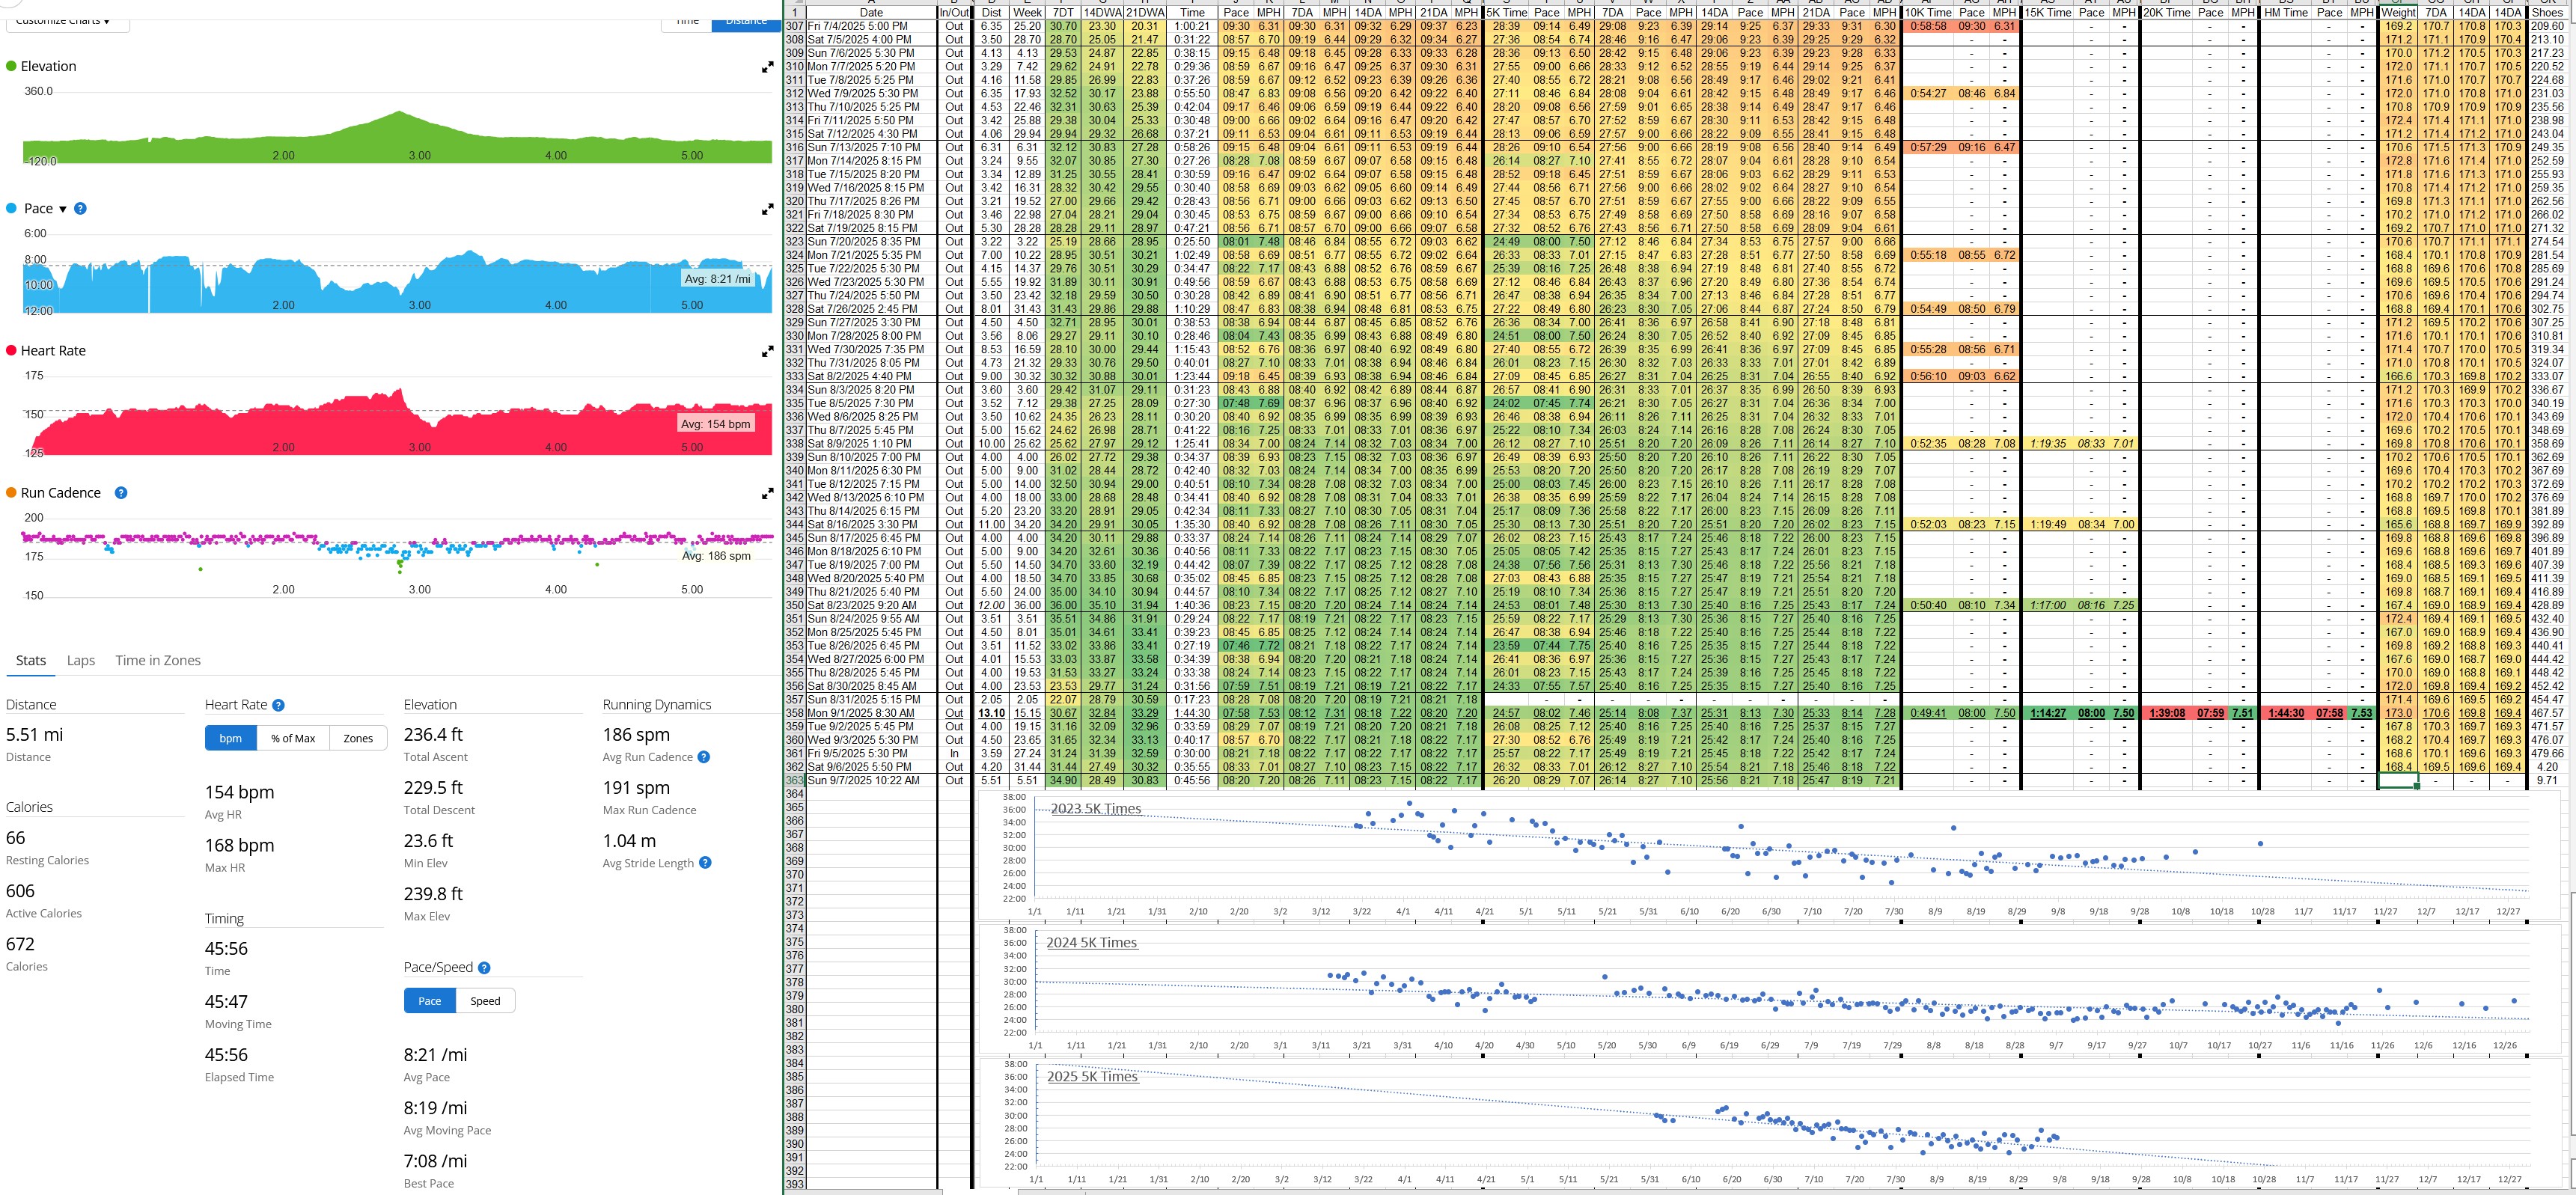Select 15K time cell 1:14:27
This screenshot has width=2576, height=1195.
coord(2047,713)
